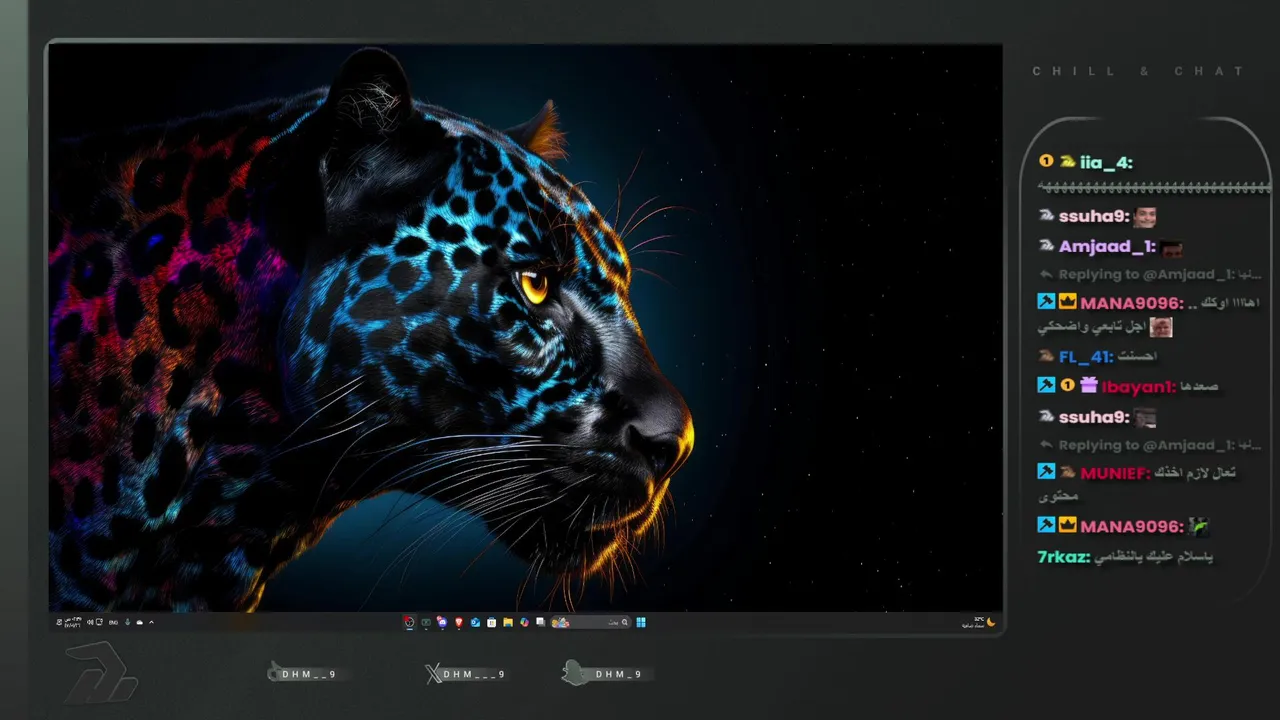Open the Discord taskbar icon
This screenshot has width=1280, height=720.
(x=442, y=622)
